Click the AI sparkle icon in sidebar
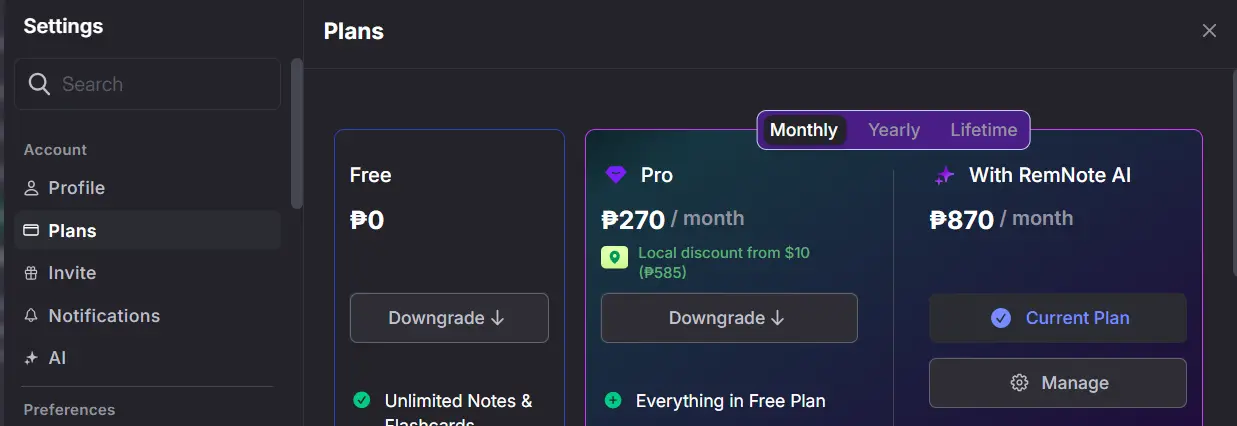This screenshot has width=1237, height=426. pos(31,358)
